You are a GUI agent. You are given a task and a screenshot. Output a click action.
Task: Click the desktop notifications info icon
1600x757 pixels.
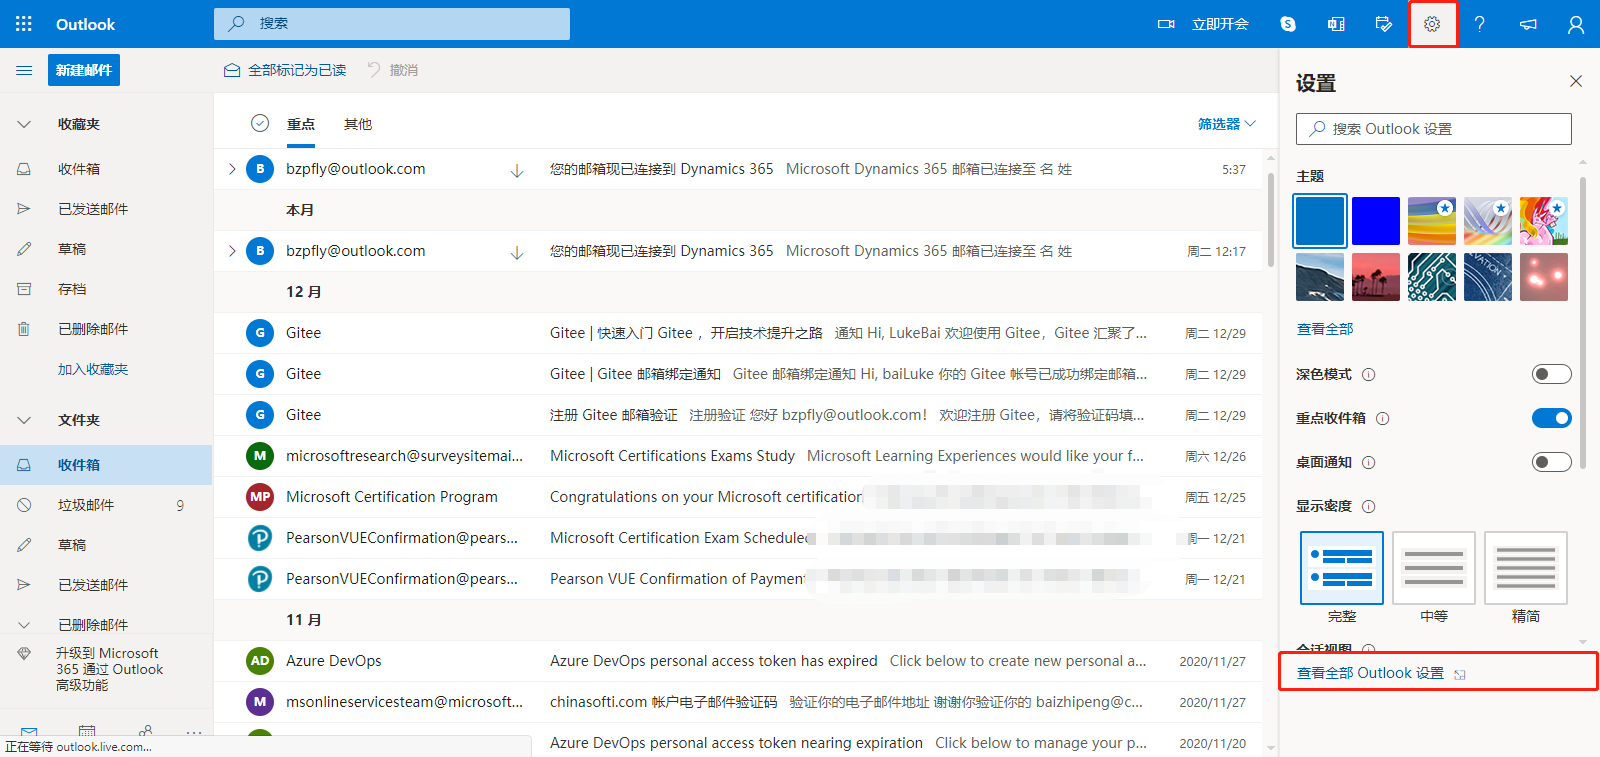pos(1369,462)
